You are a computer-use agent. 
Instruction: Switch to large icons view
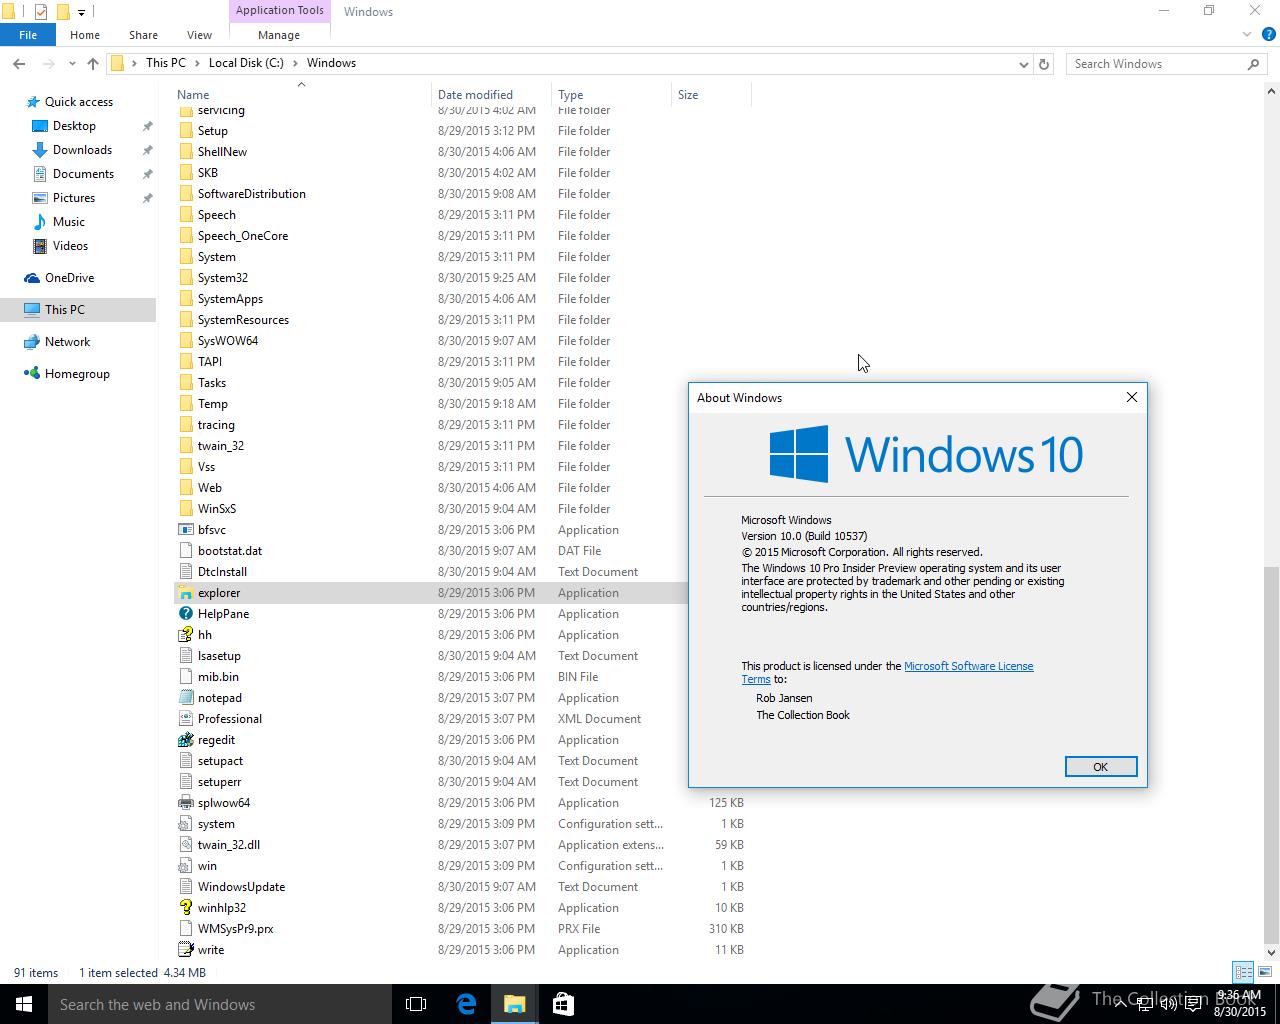[x=1264, y=972]
